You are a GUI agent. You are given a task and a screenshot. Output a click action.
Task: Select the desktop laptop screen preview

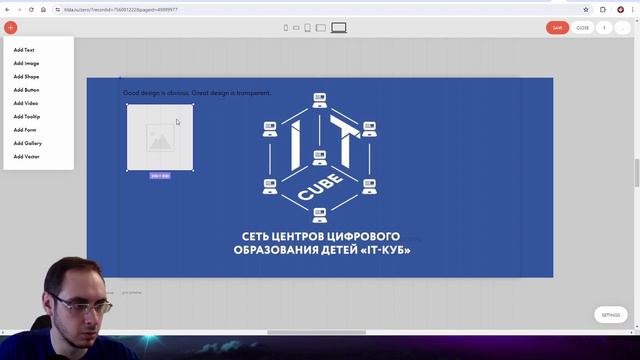(339, 28)
